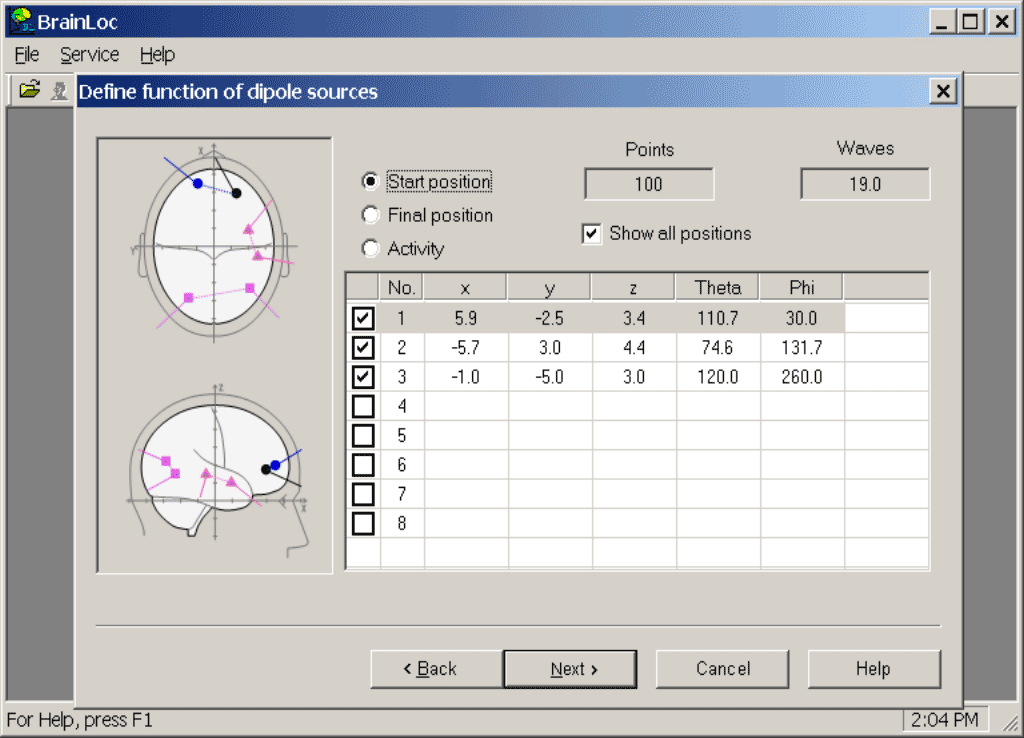Click the Theta column header

coord(718,288)
